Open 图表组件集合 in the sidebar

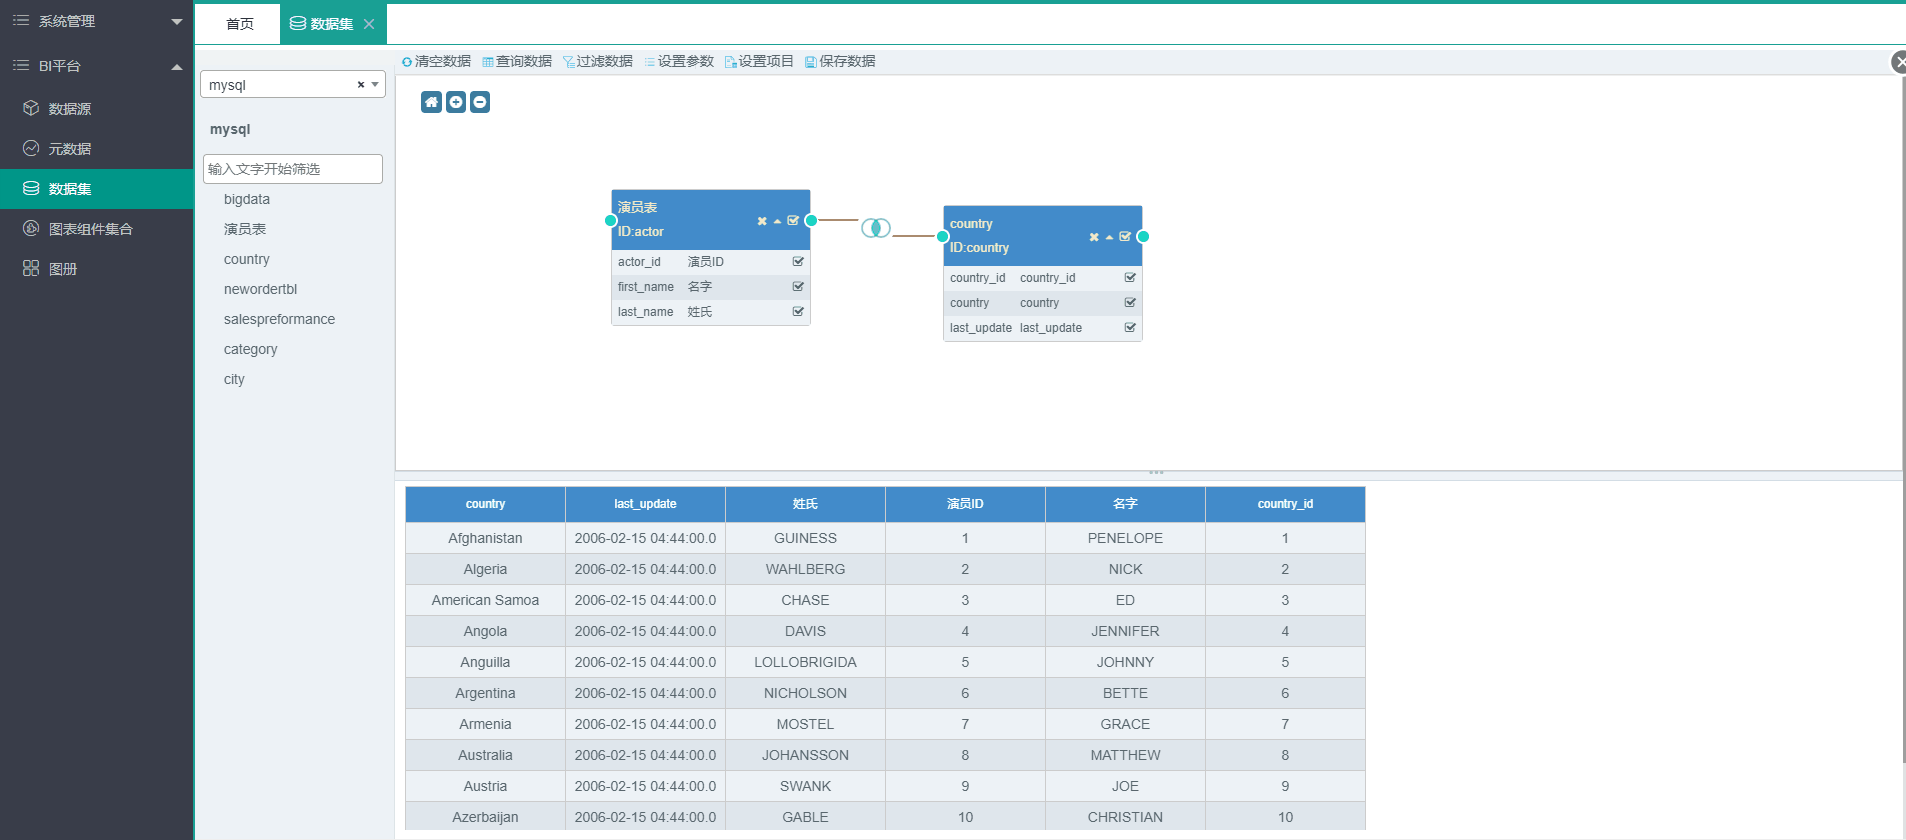pos(90,229)
